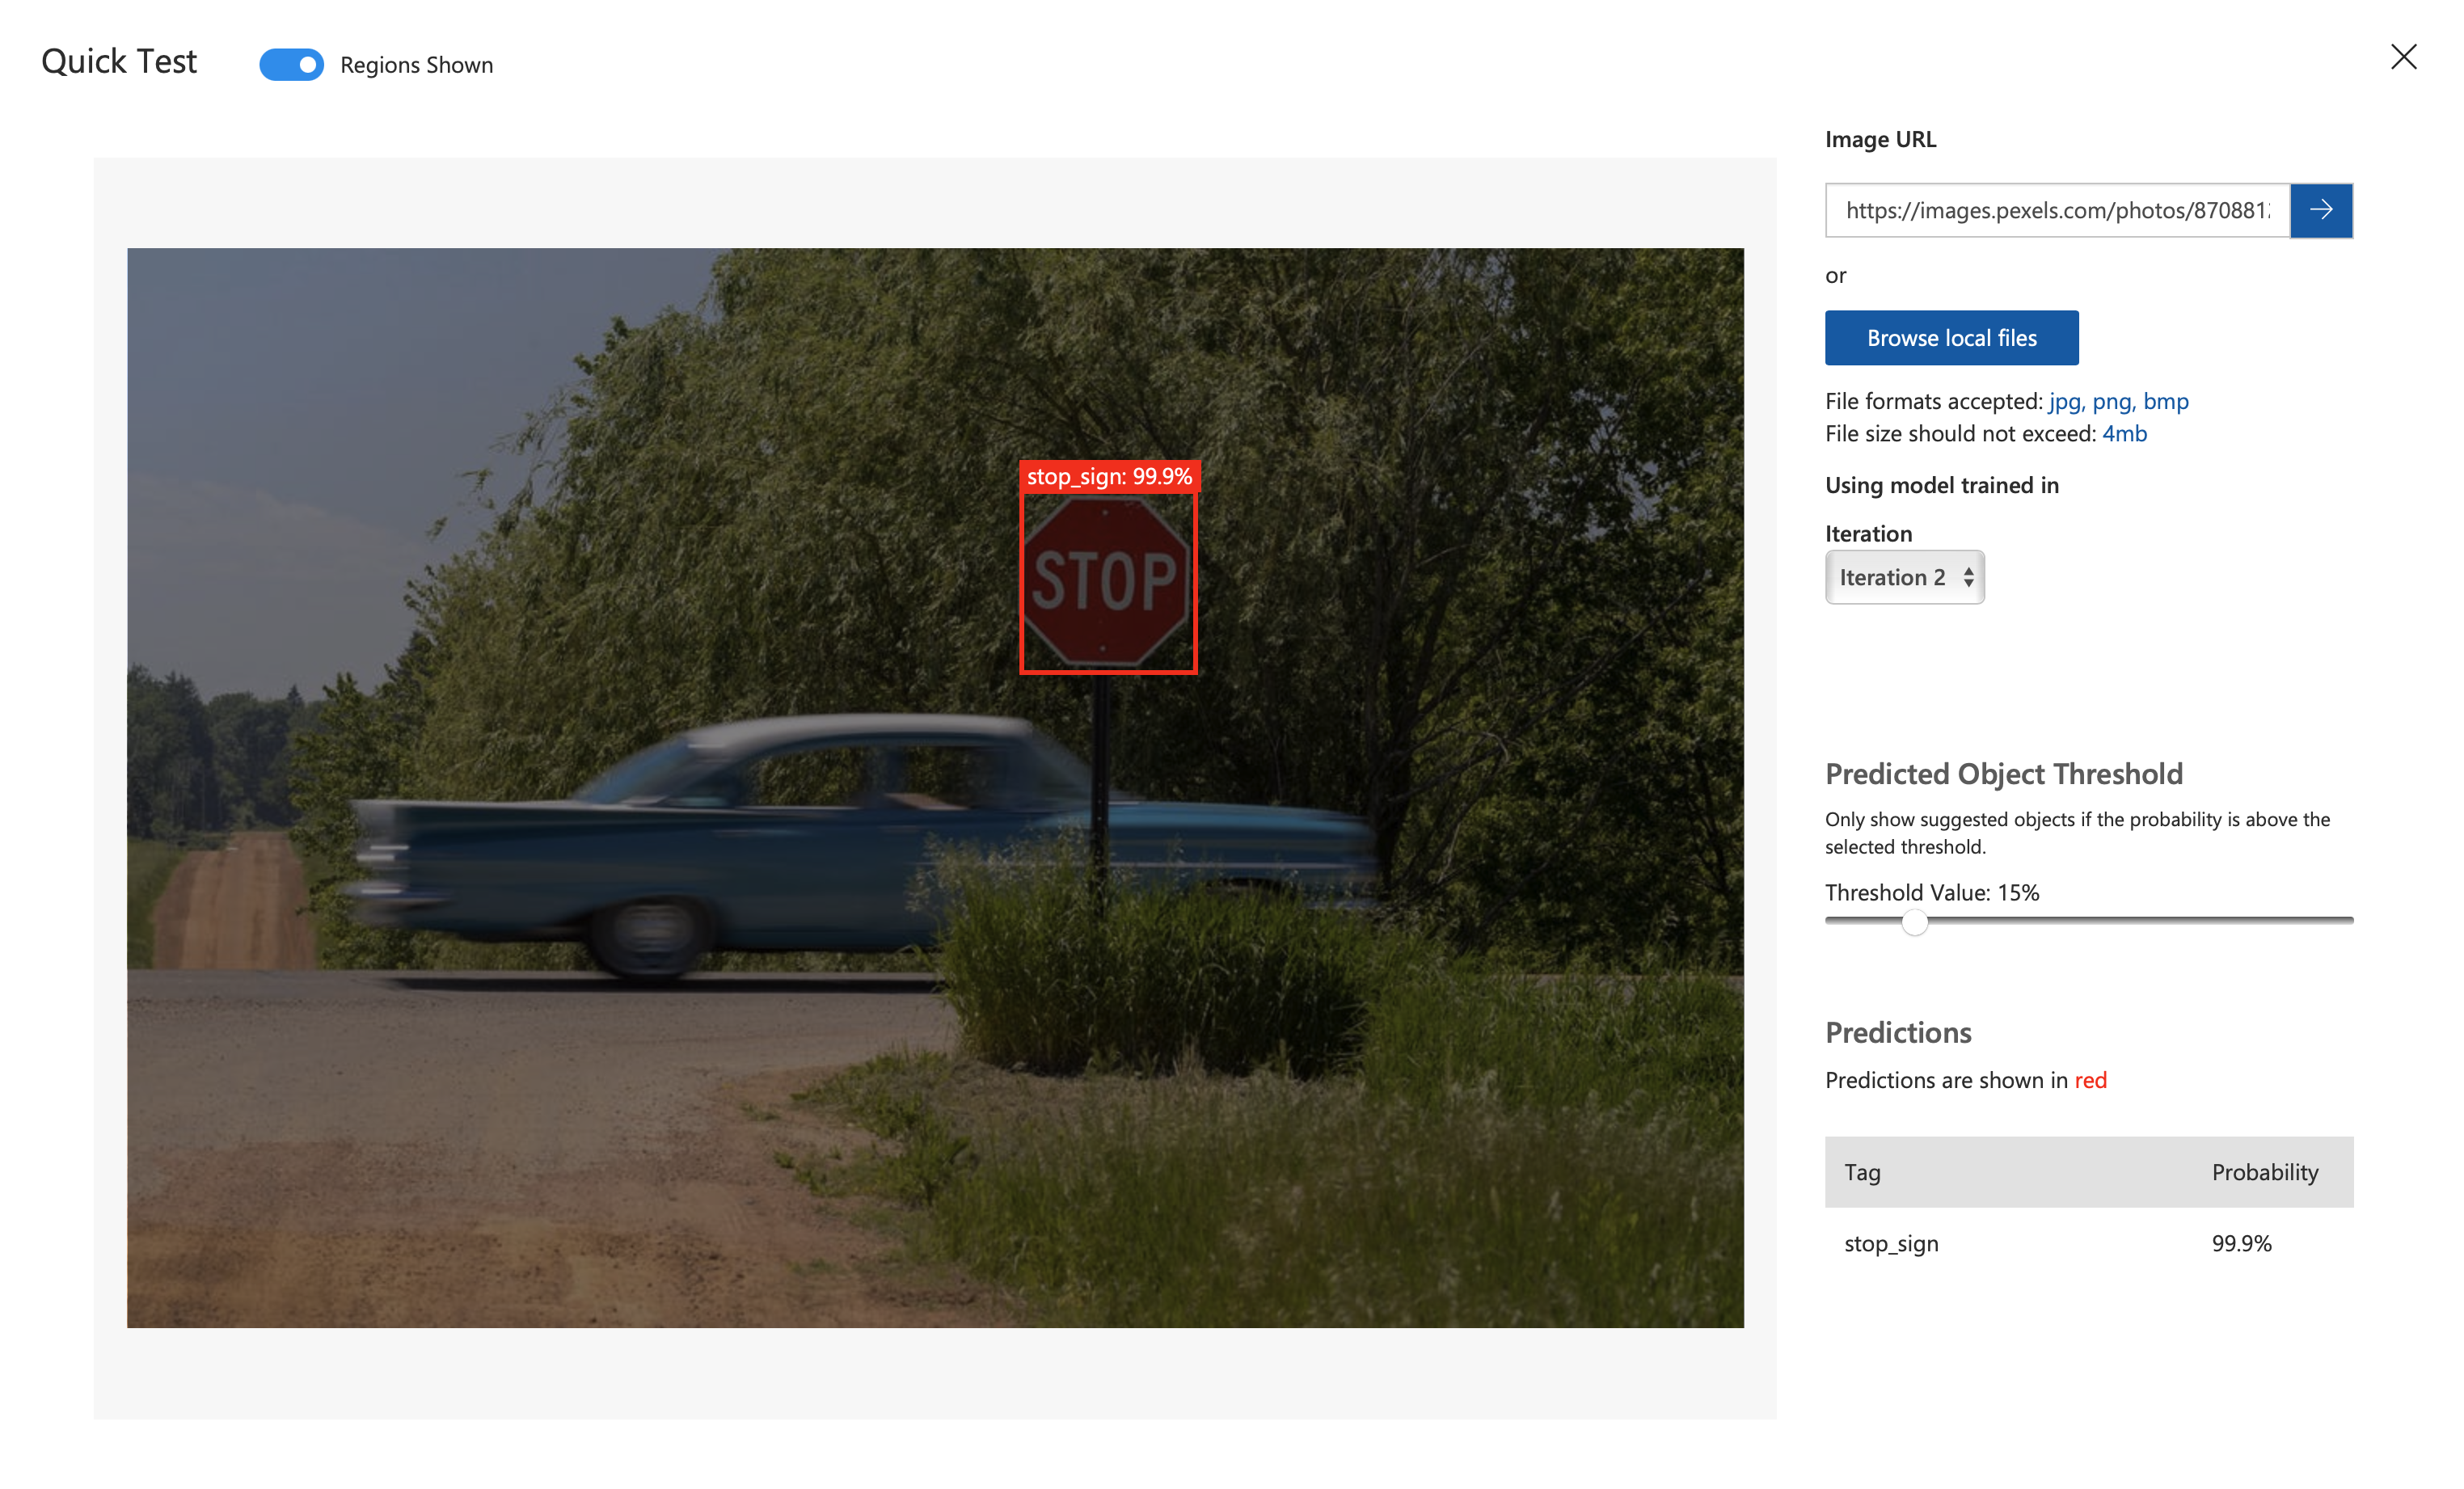Close the Quick Test dialog
Image resolution: width=2464 pixels, height=1489 pixels.
click(2403, 57)
